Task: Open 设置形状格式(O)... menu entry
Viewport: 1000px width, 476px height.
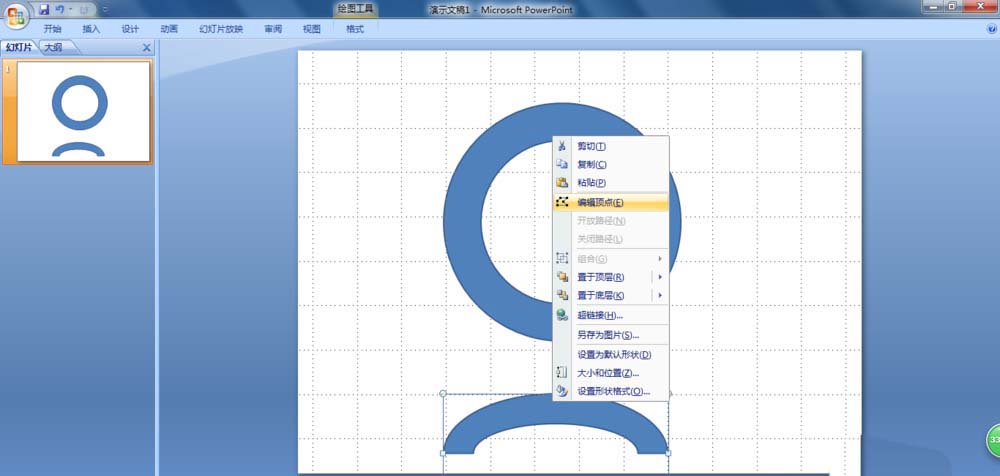Action: pos(610,392)
